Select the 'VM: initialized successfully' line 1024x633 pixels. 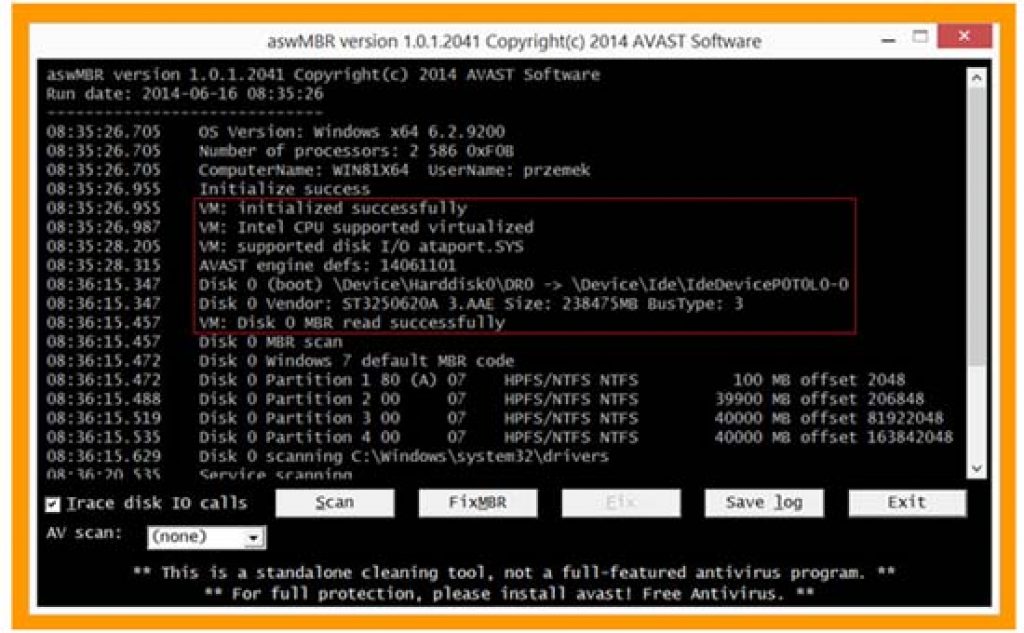pos(333,208)
